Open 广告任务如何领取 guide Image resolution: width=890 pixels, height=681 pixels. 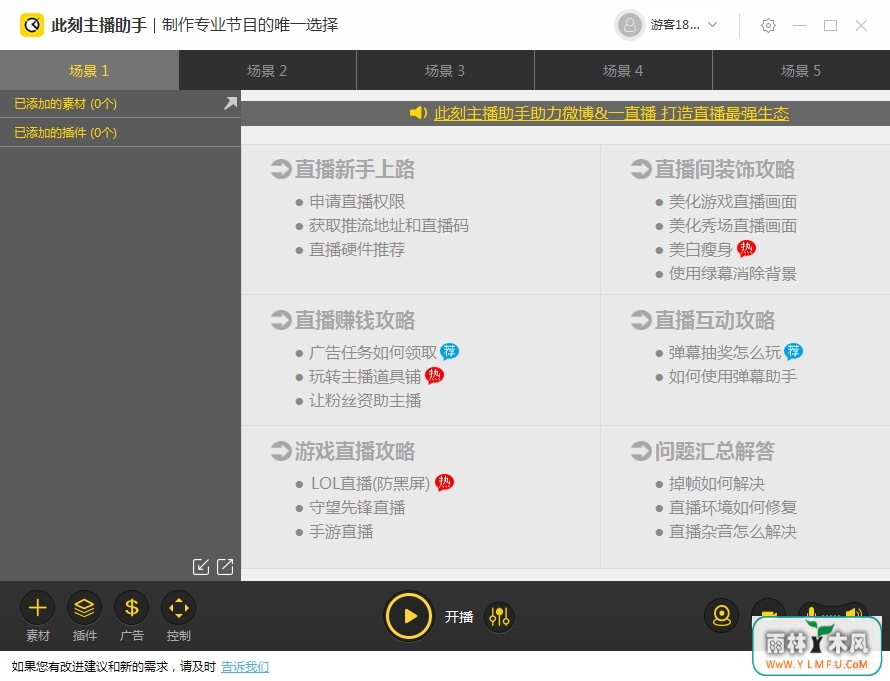(373, 352)
